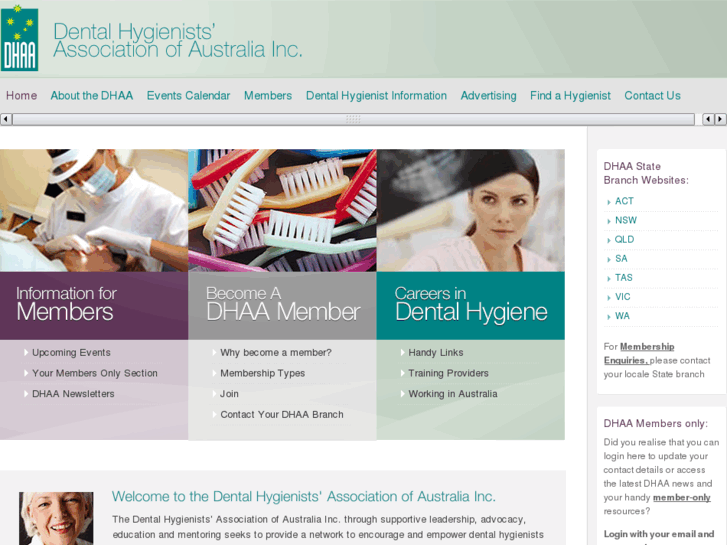Click the DHAA logo icon

(19, 38)
